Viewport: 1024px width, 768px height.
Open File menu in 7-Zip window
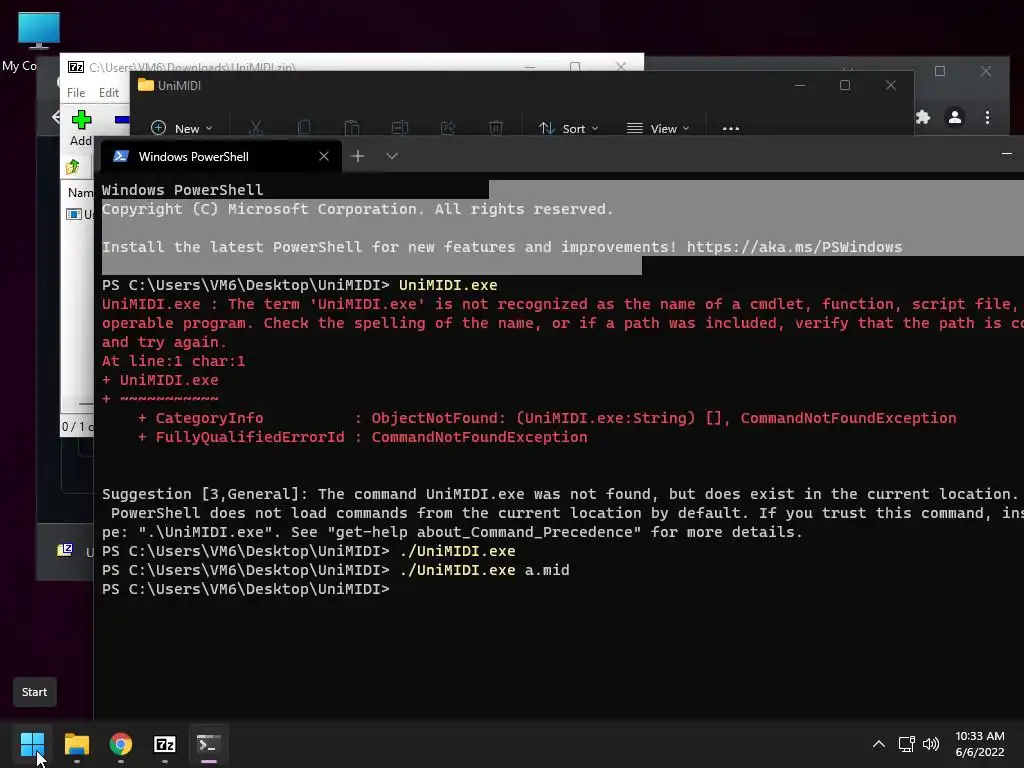pyautogui.click(x=76, y=93)
